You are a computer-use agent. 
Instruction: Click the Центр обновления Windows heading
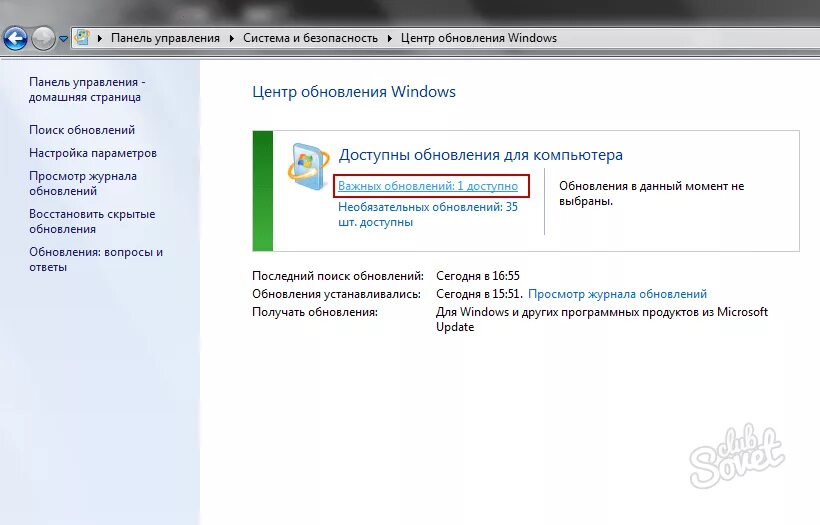tap(354, 92)
